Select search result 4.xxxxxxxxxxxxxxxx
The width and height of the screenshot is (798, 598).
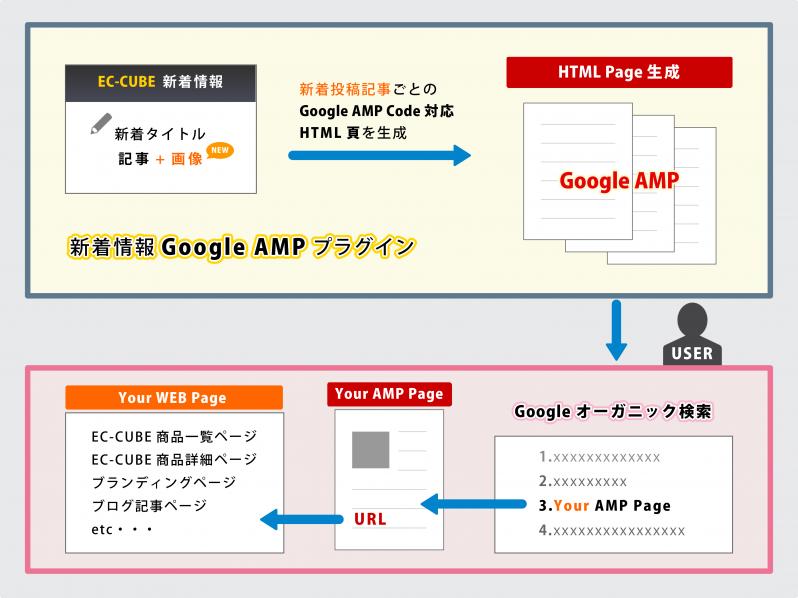[612, 531]
